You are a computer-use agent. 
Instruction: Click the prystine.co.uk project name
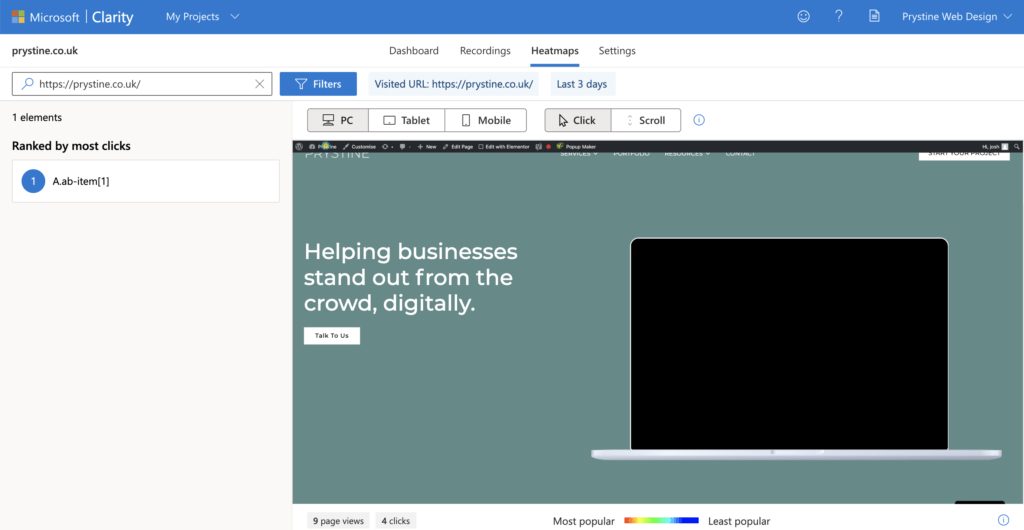point(45,50)
